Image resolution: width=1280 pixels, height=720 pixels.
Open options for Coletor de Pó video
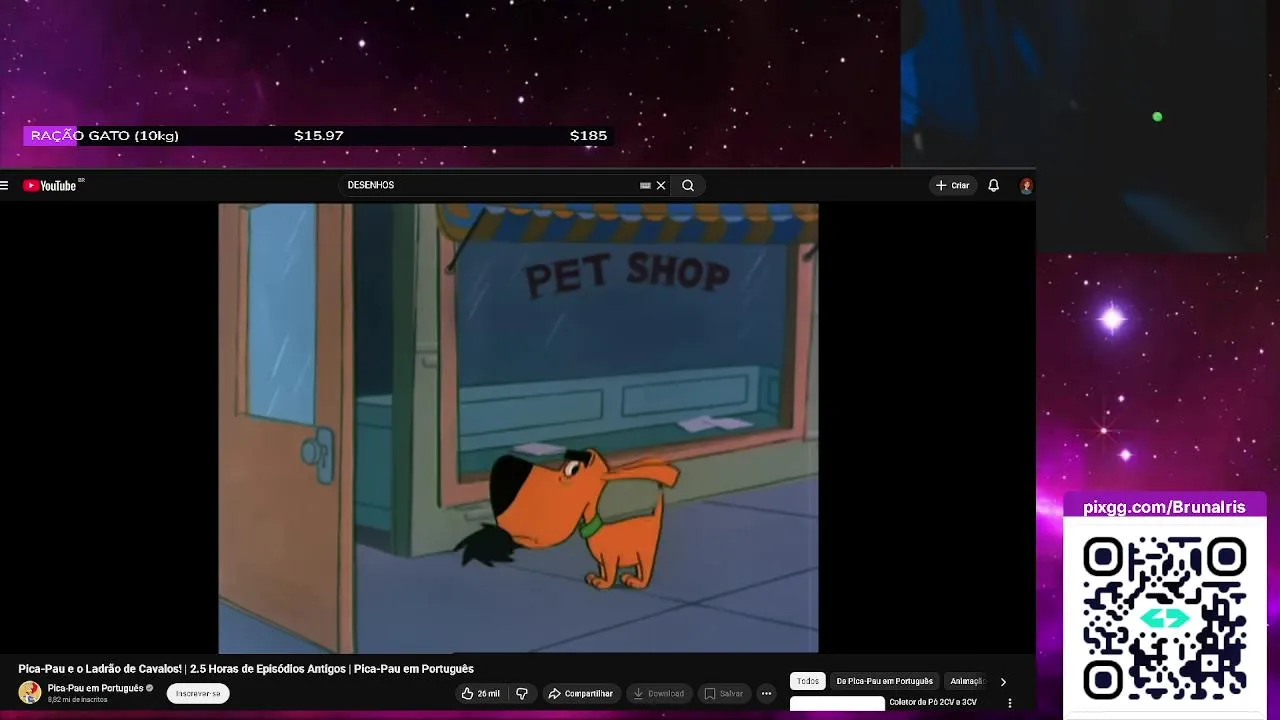[x=1009, y=703]
